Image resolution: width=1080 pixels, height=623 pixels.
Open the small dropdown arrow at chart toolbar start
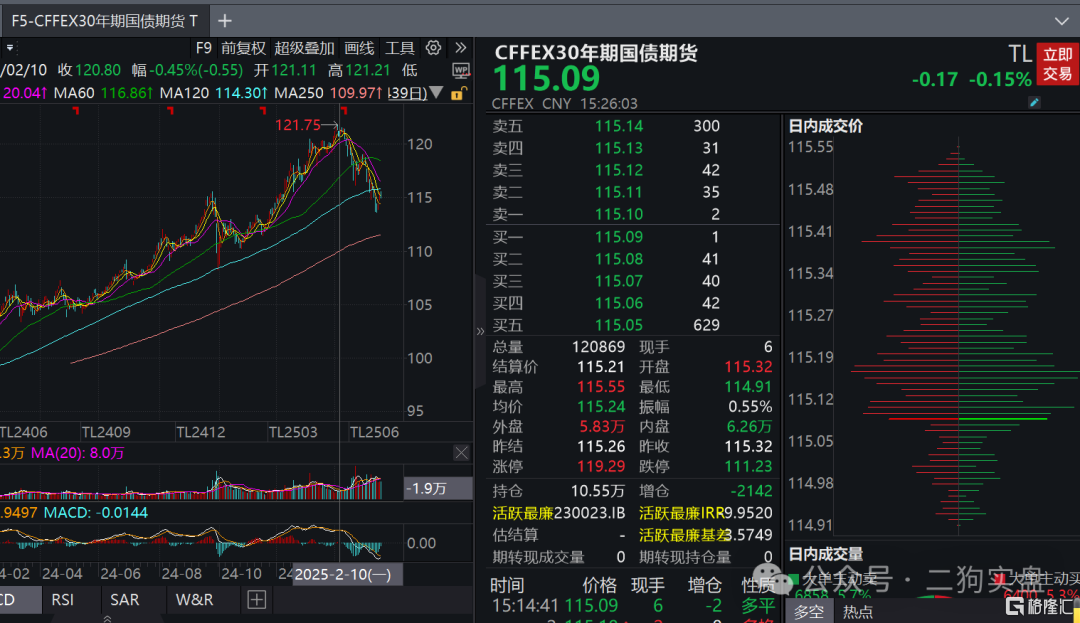coord(10,48)
